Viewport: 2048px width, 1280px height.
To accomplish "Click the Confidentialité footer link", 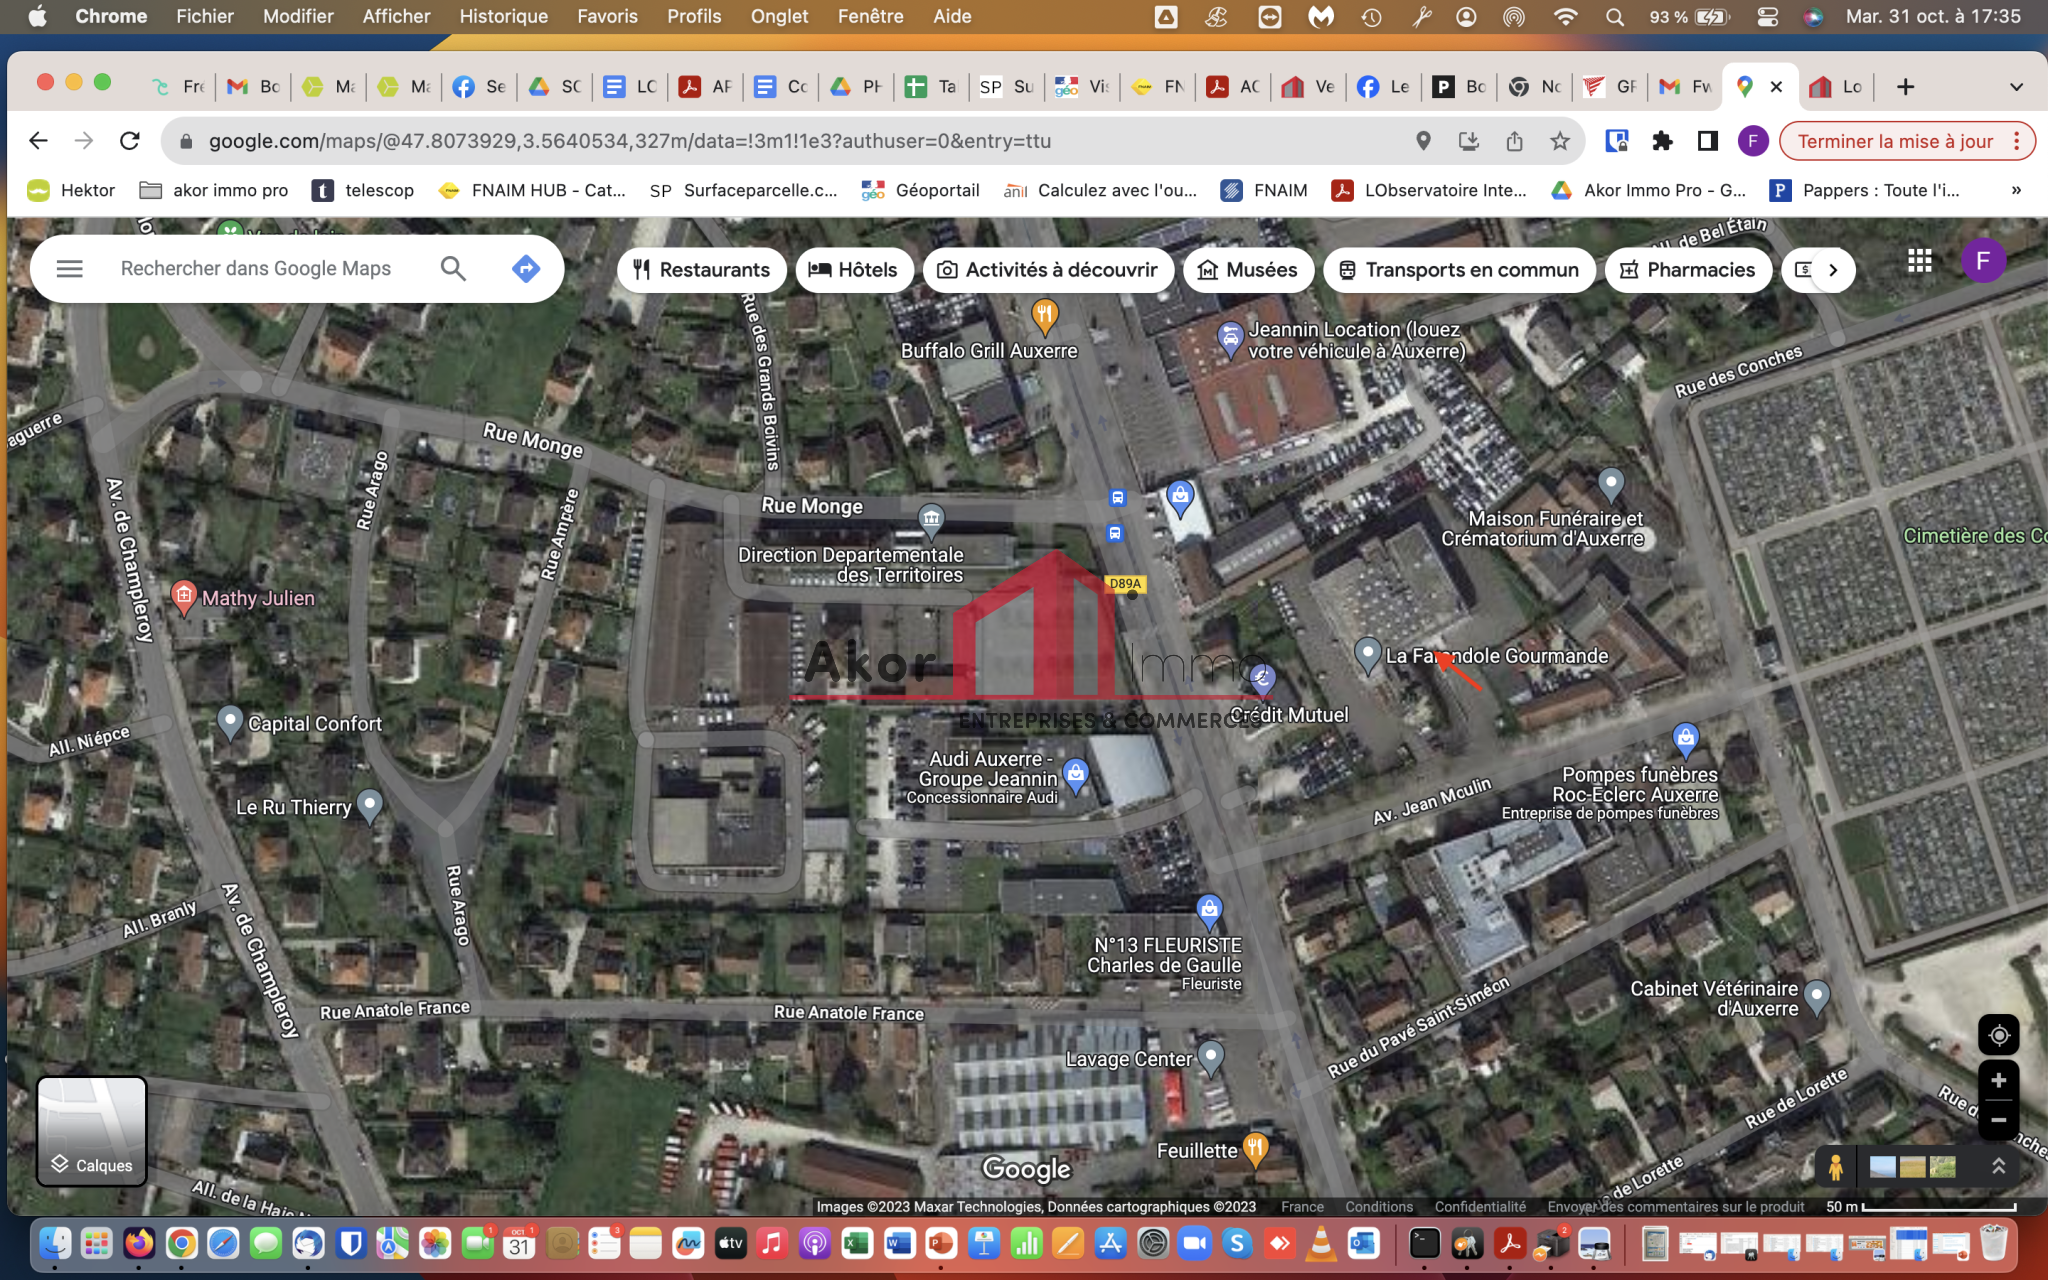I will pos(1480,1207).
